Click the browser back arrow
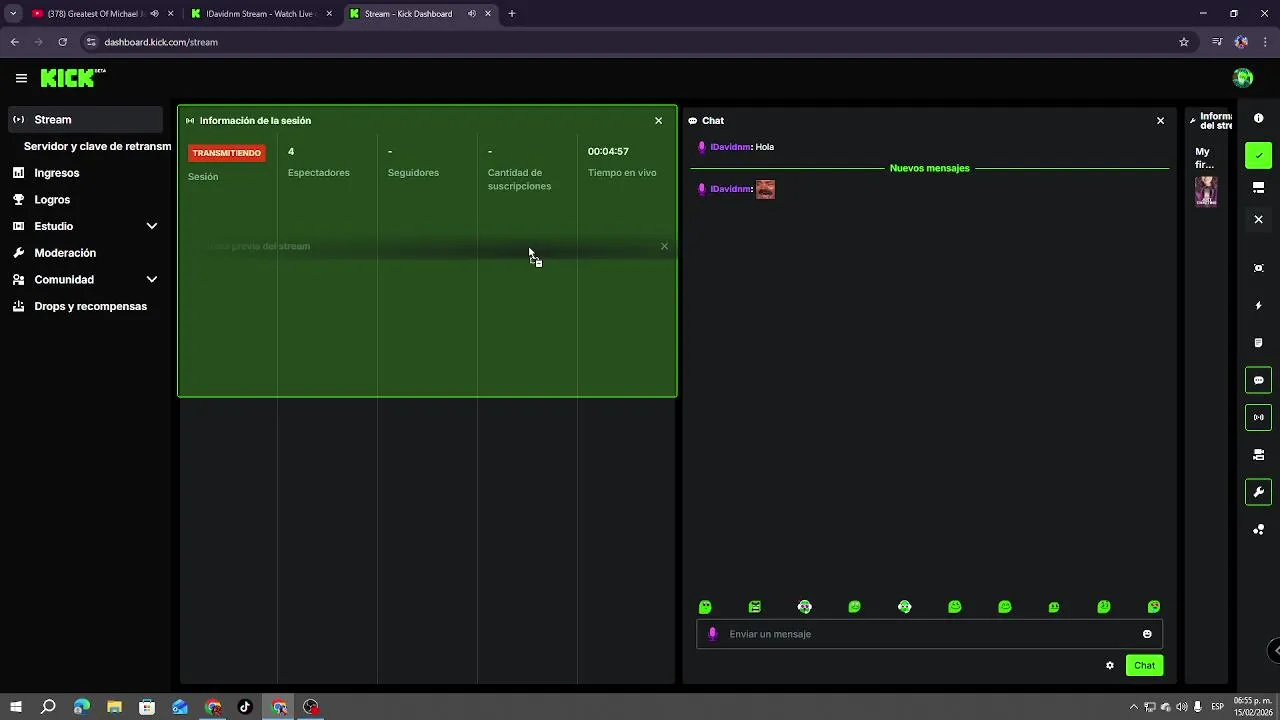The image size is (1280, 720). tap(15, 42)
